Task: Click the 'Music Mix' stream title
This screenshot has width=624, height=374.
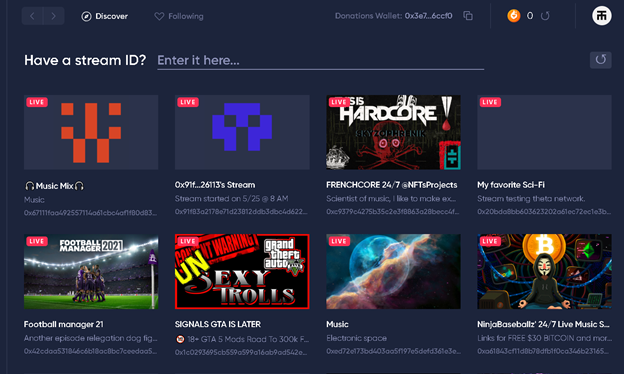Action: (x=55, y=186)
